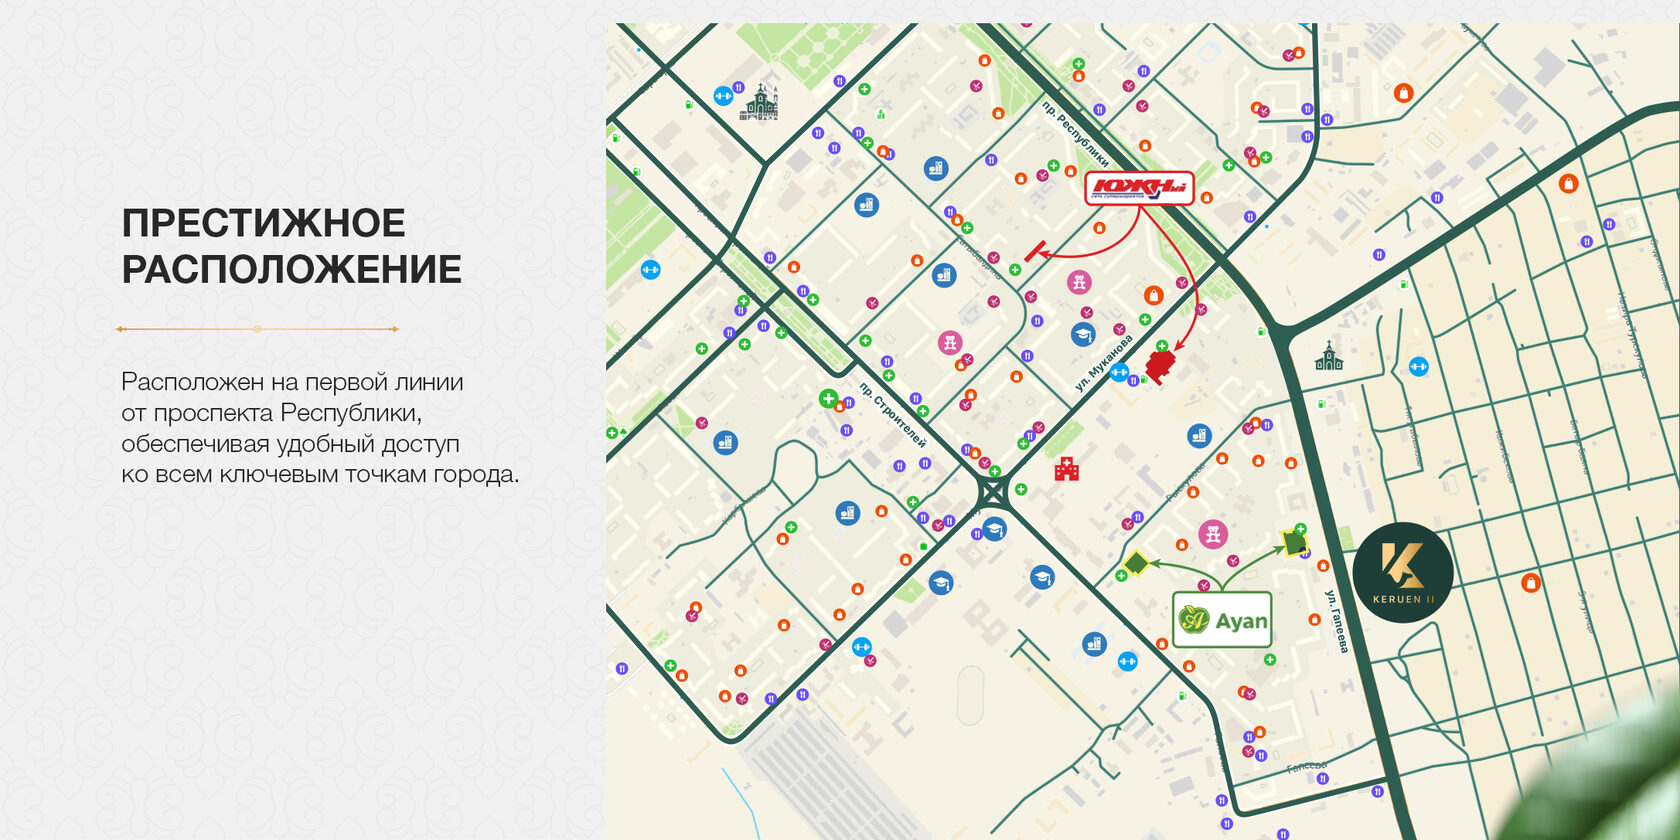Click the 'ул. Муканова' street label

tap(1104, 362)
